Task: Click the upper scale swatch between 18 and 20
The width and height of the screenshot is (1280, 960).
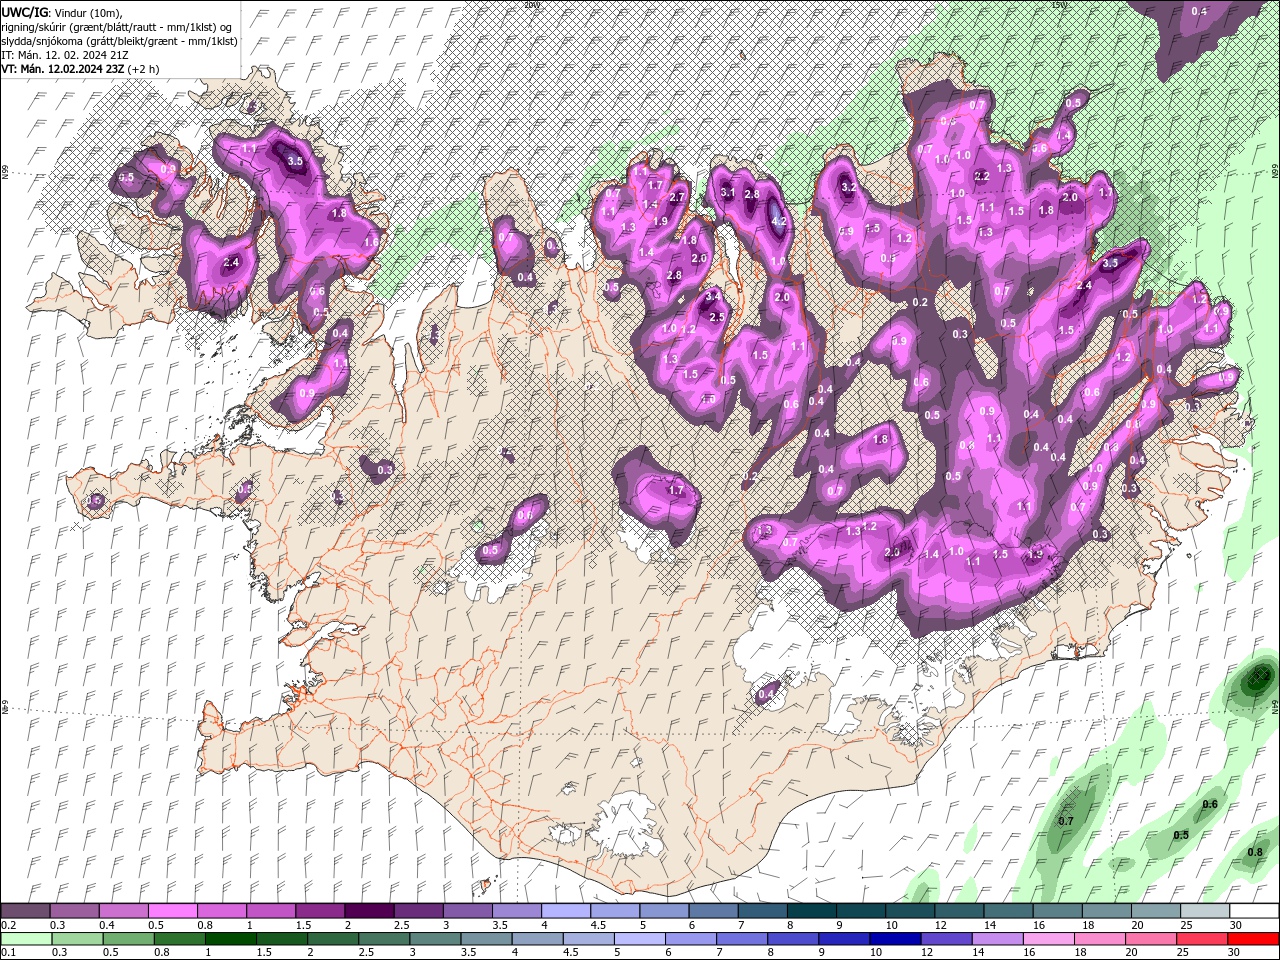Action: 1105,912
